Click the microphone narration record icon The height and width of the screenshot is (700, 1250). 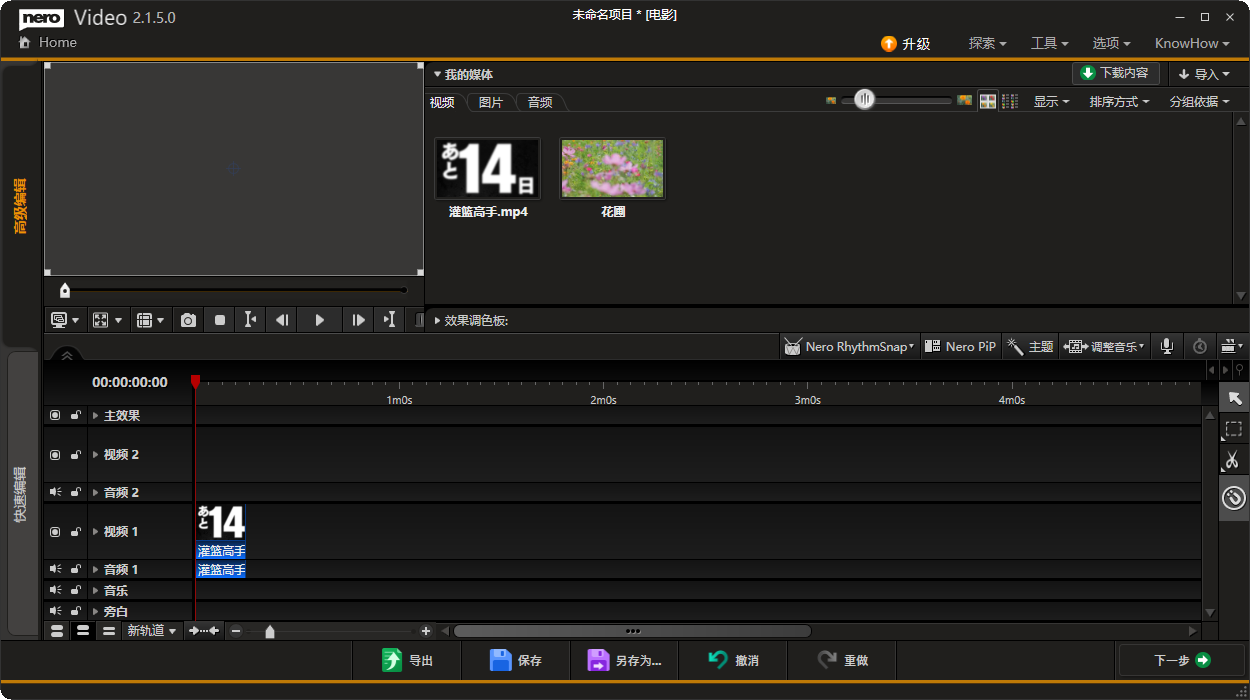click(x=1166, y=346)
